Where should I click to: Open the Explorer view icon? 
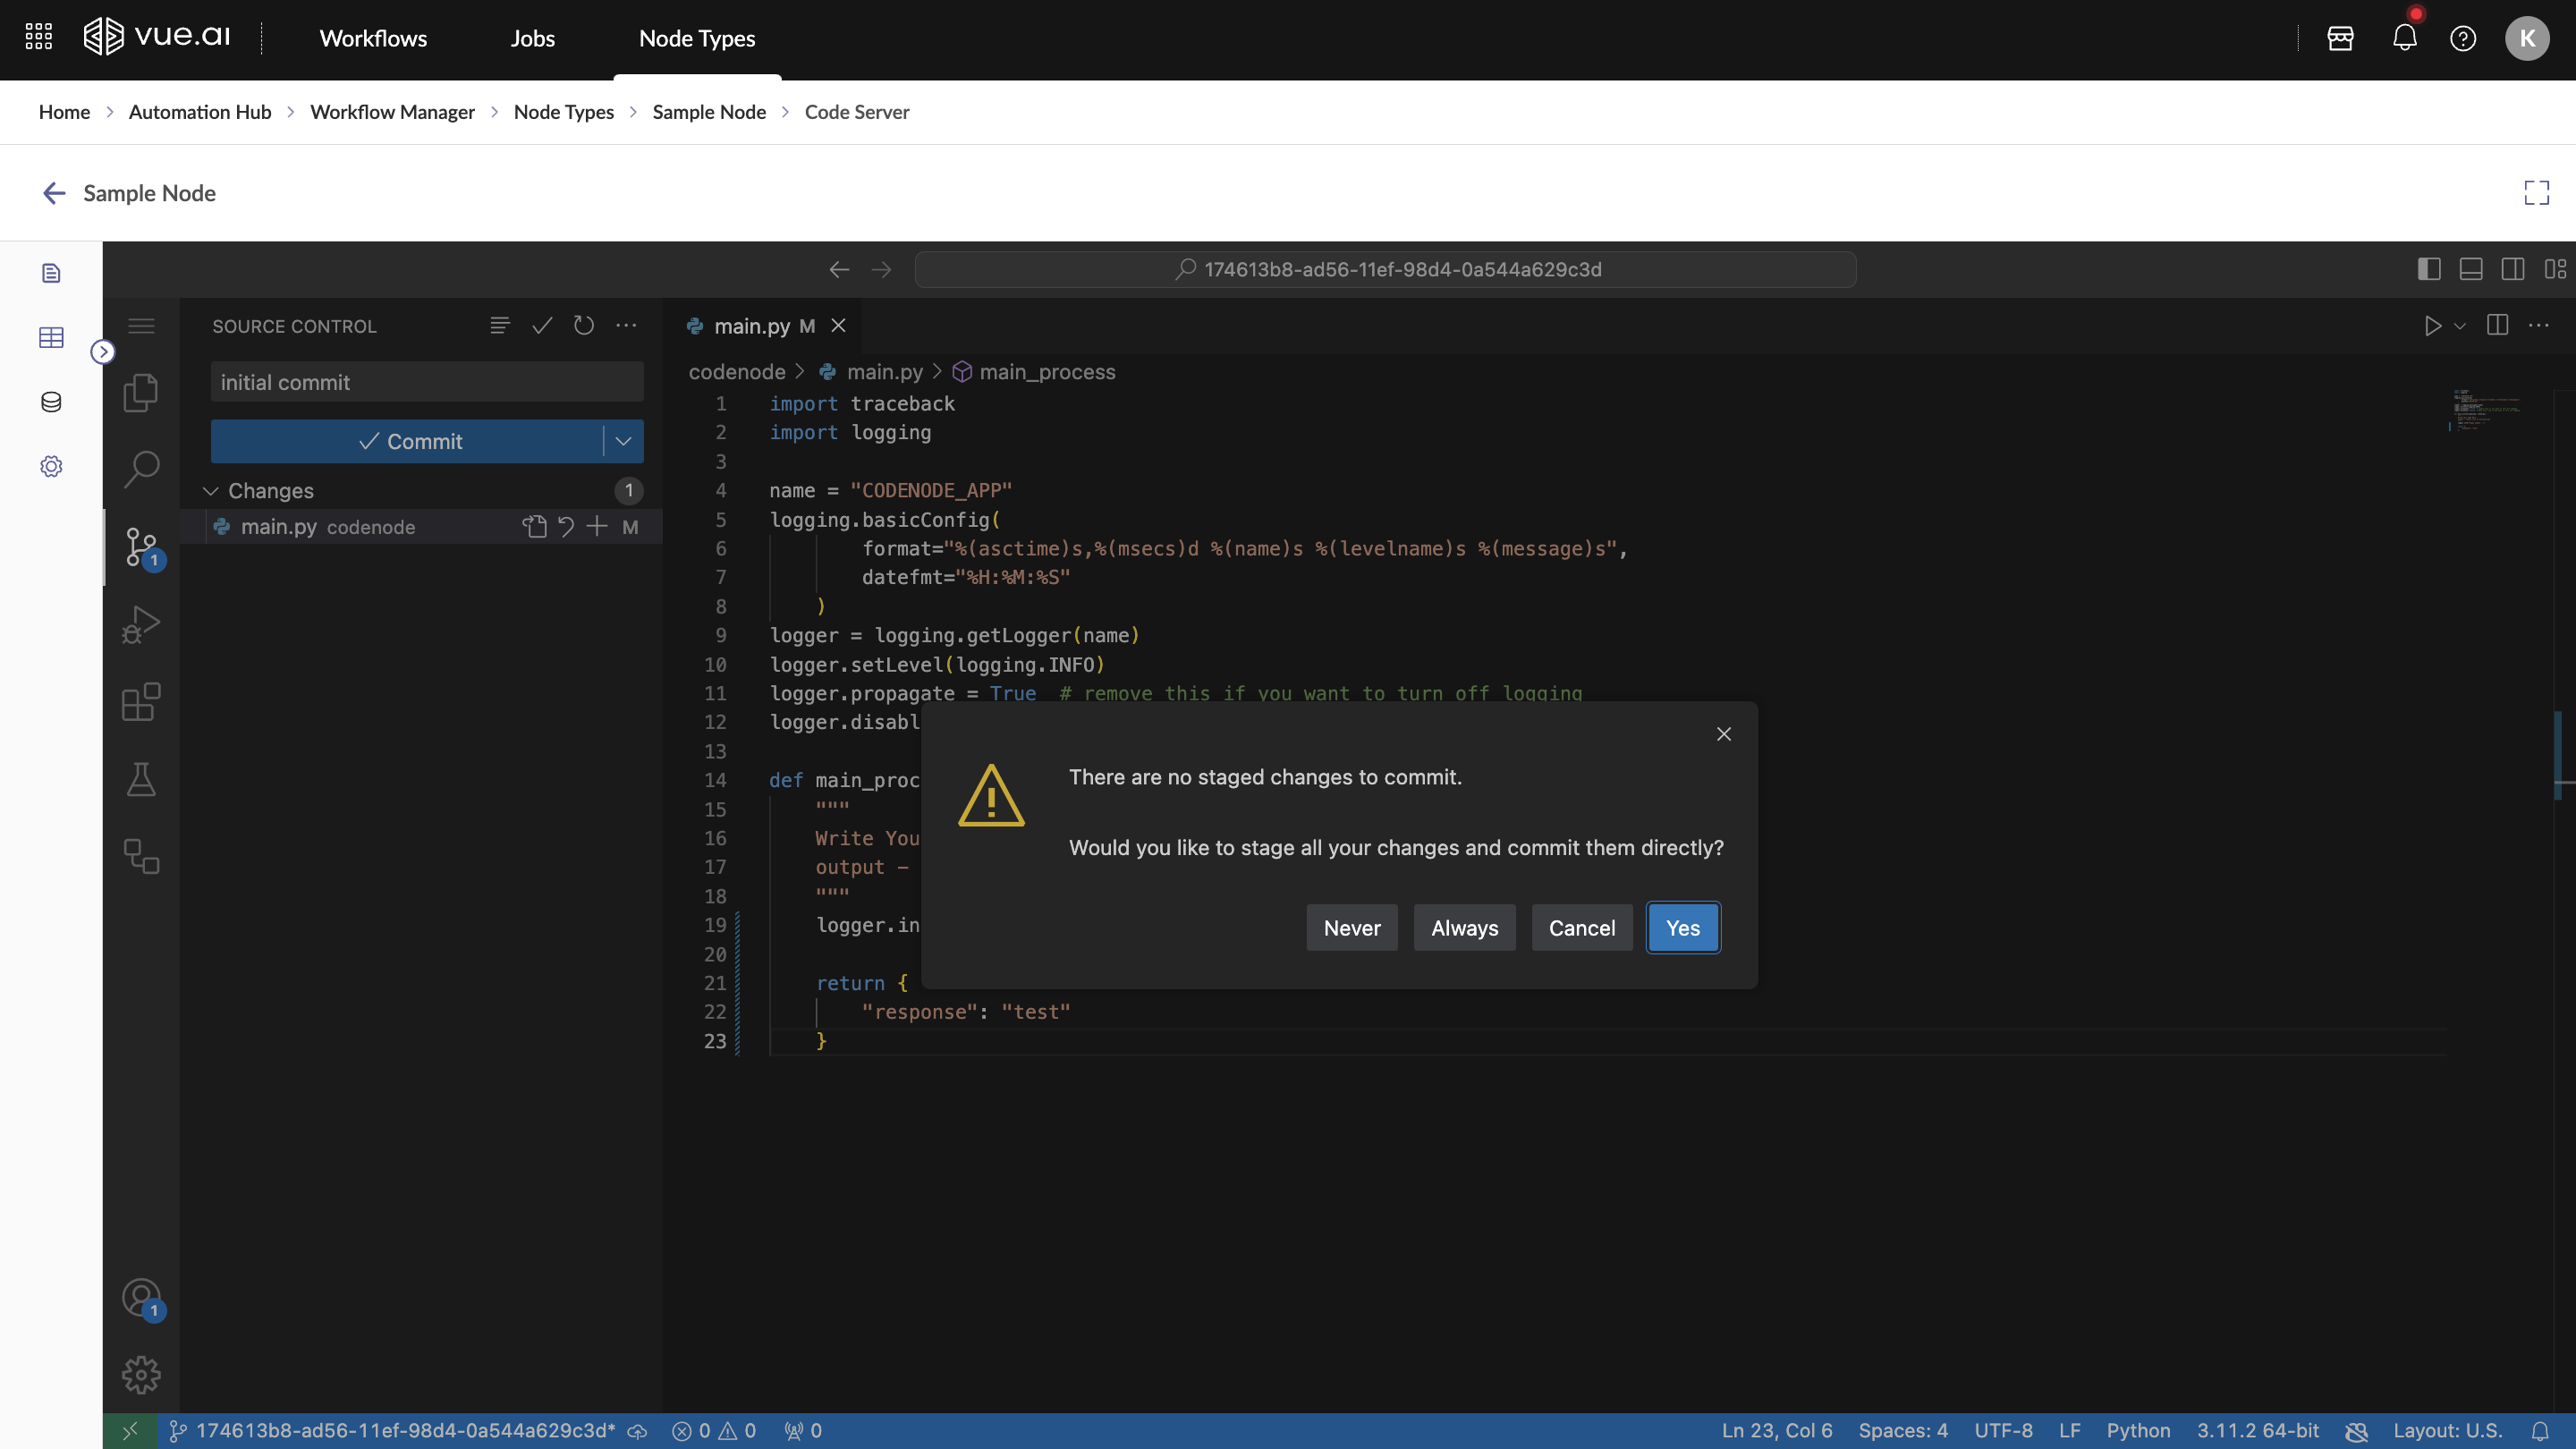click(x=141, y=392)
